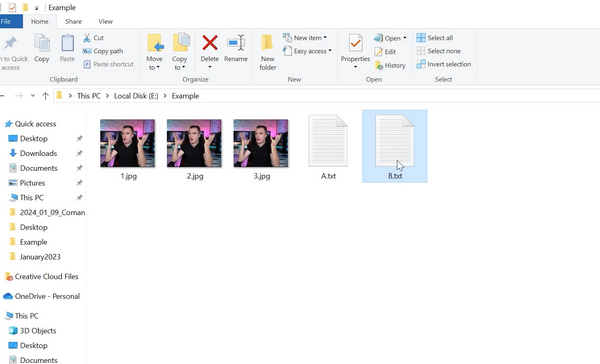Click the Properties icon
Screen dimensions: 600x364
[355, 43]
